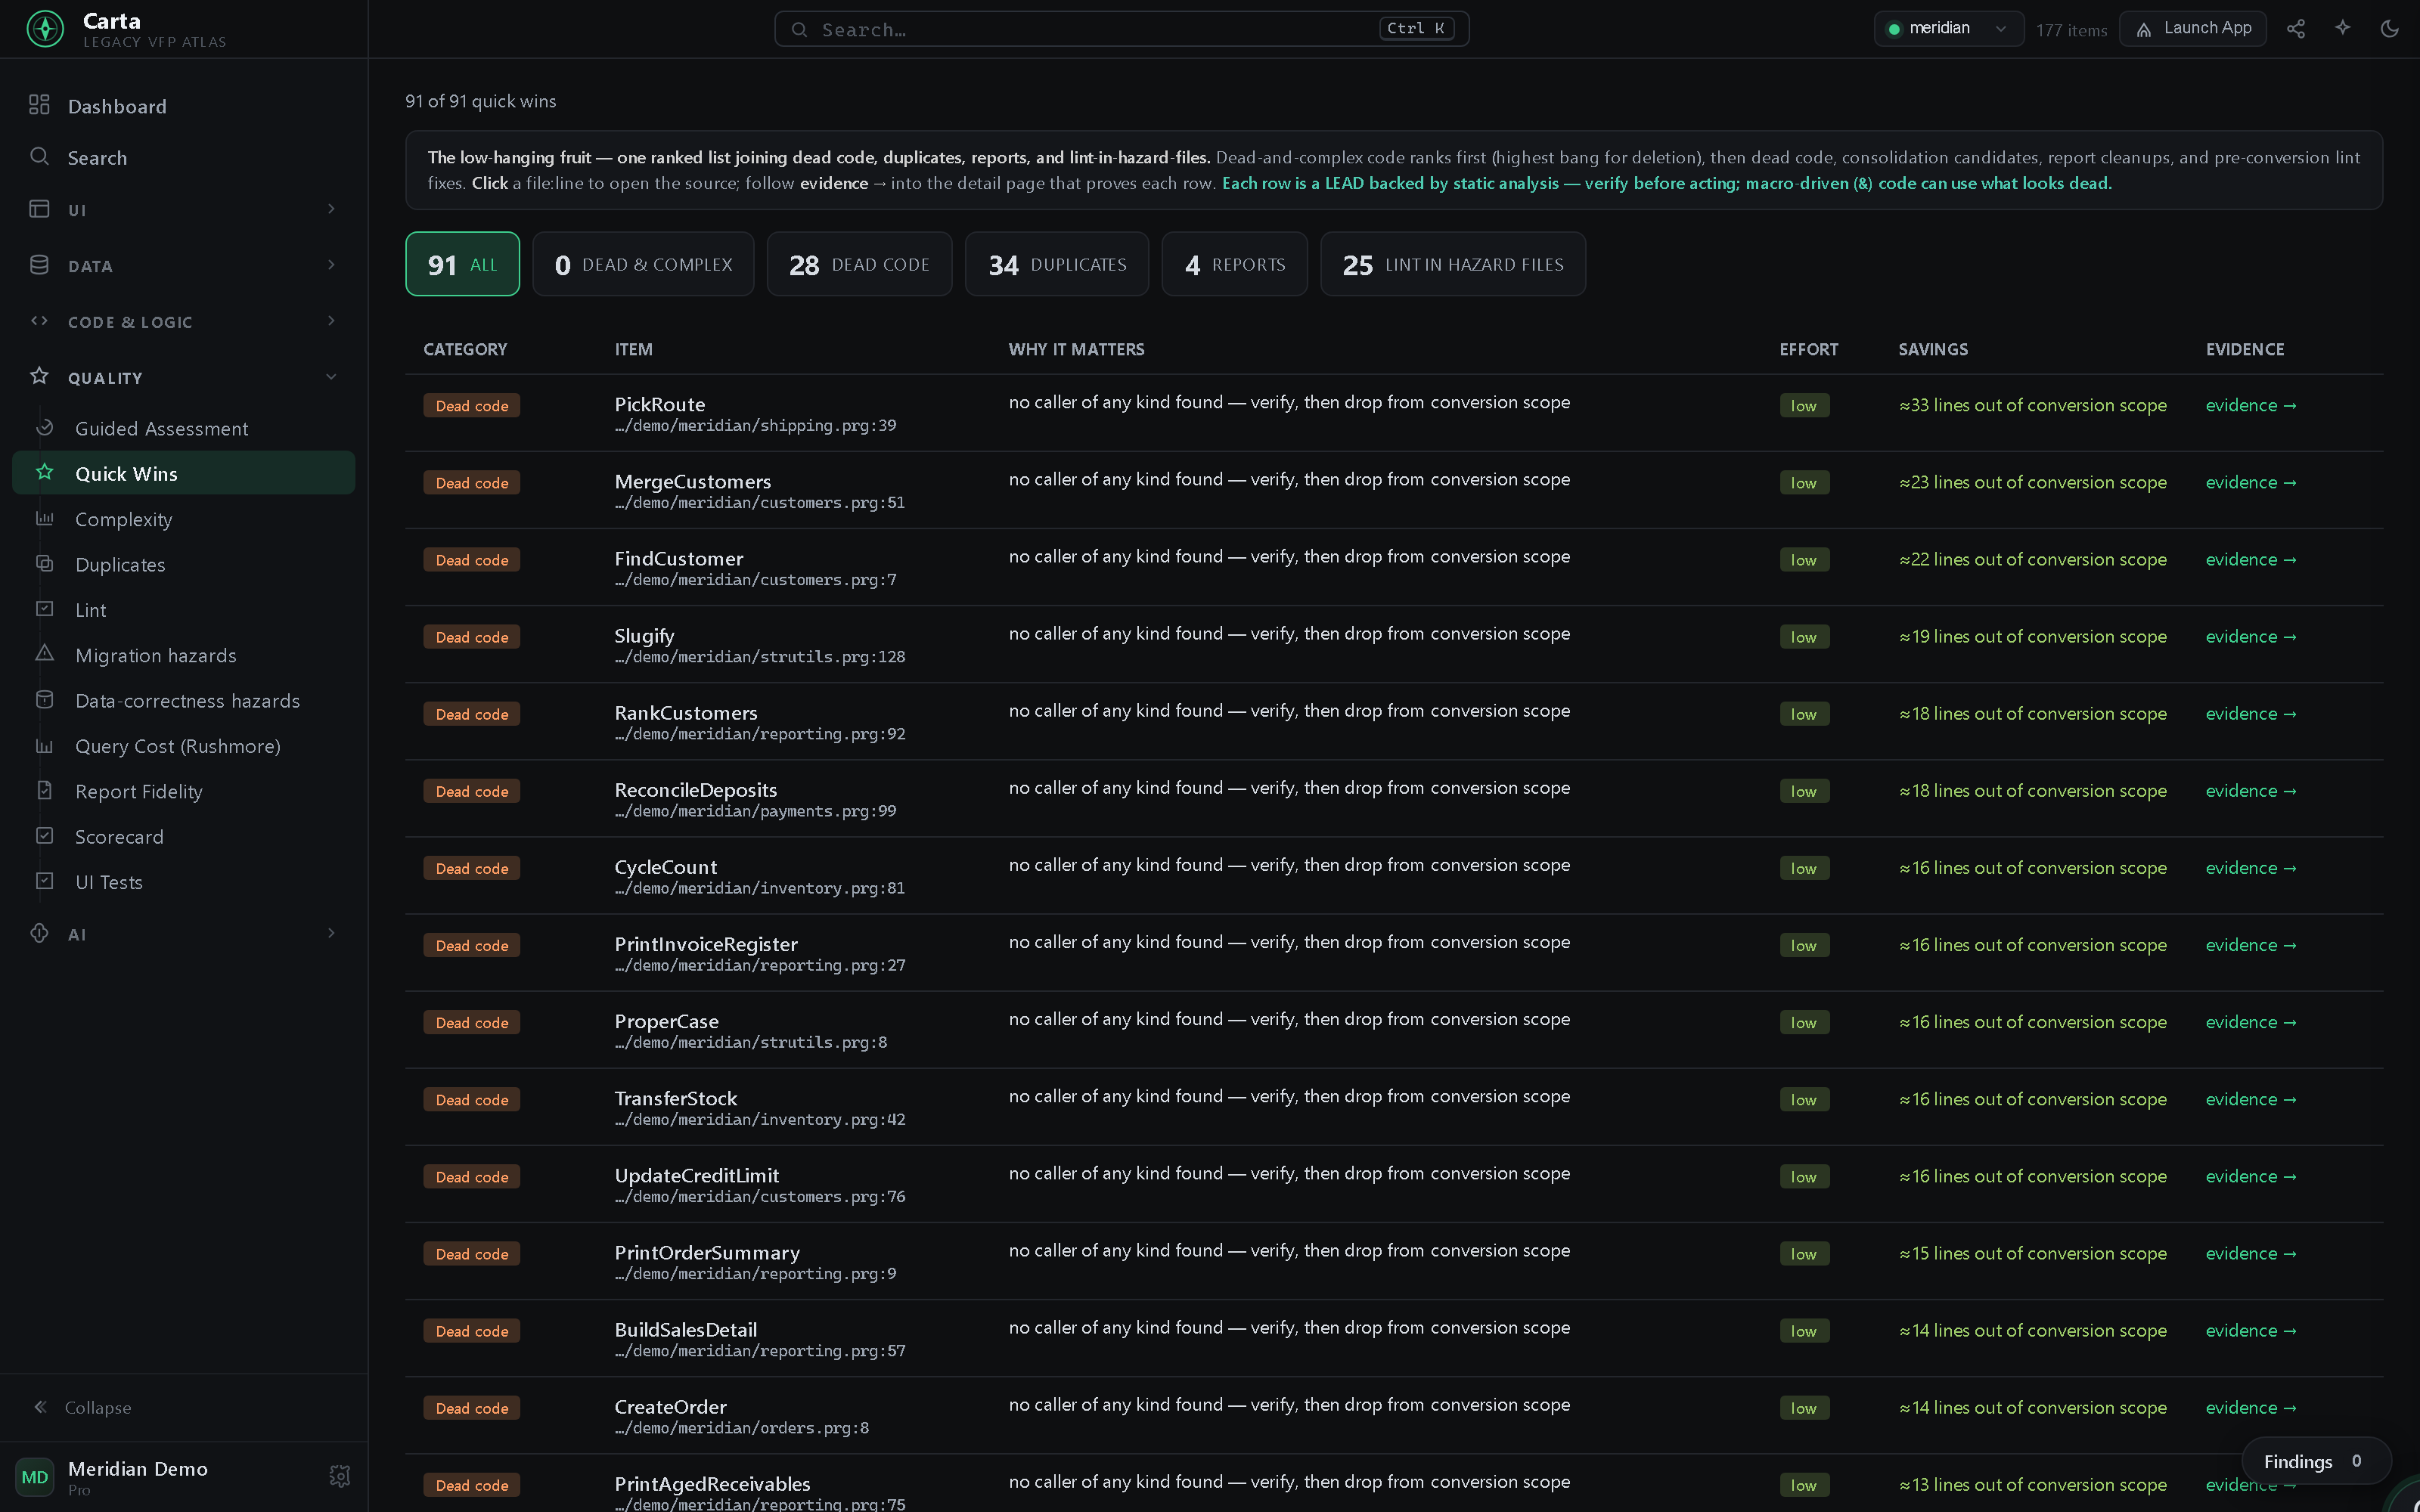Select the 28 DEAD CODE filter
The width and height of the screenshot is (2420, 1512).
point(859,264)
